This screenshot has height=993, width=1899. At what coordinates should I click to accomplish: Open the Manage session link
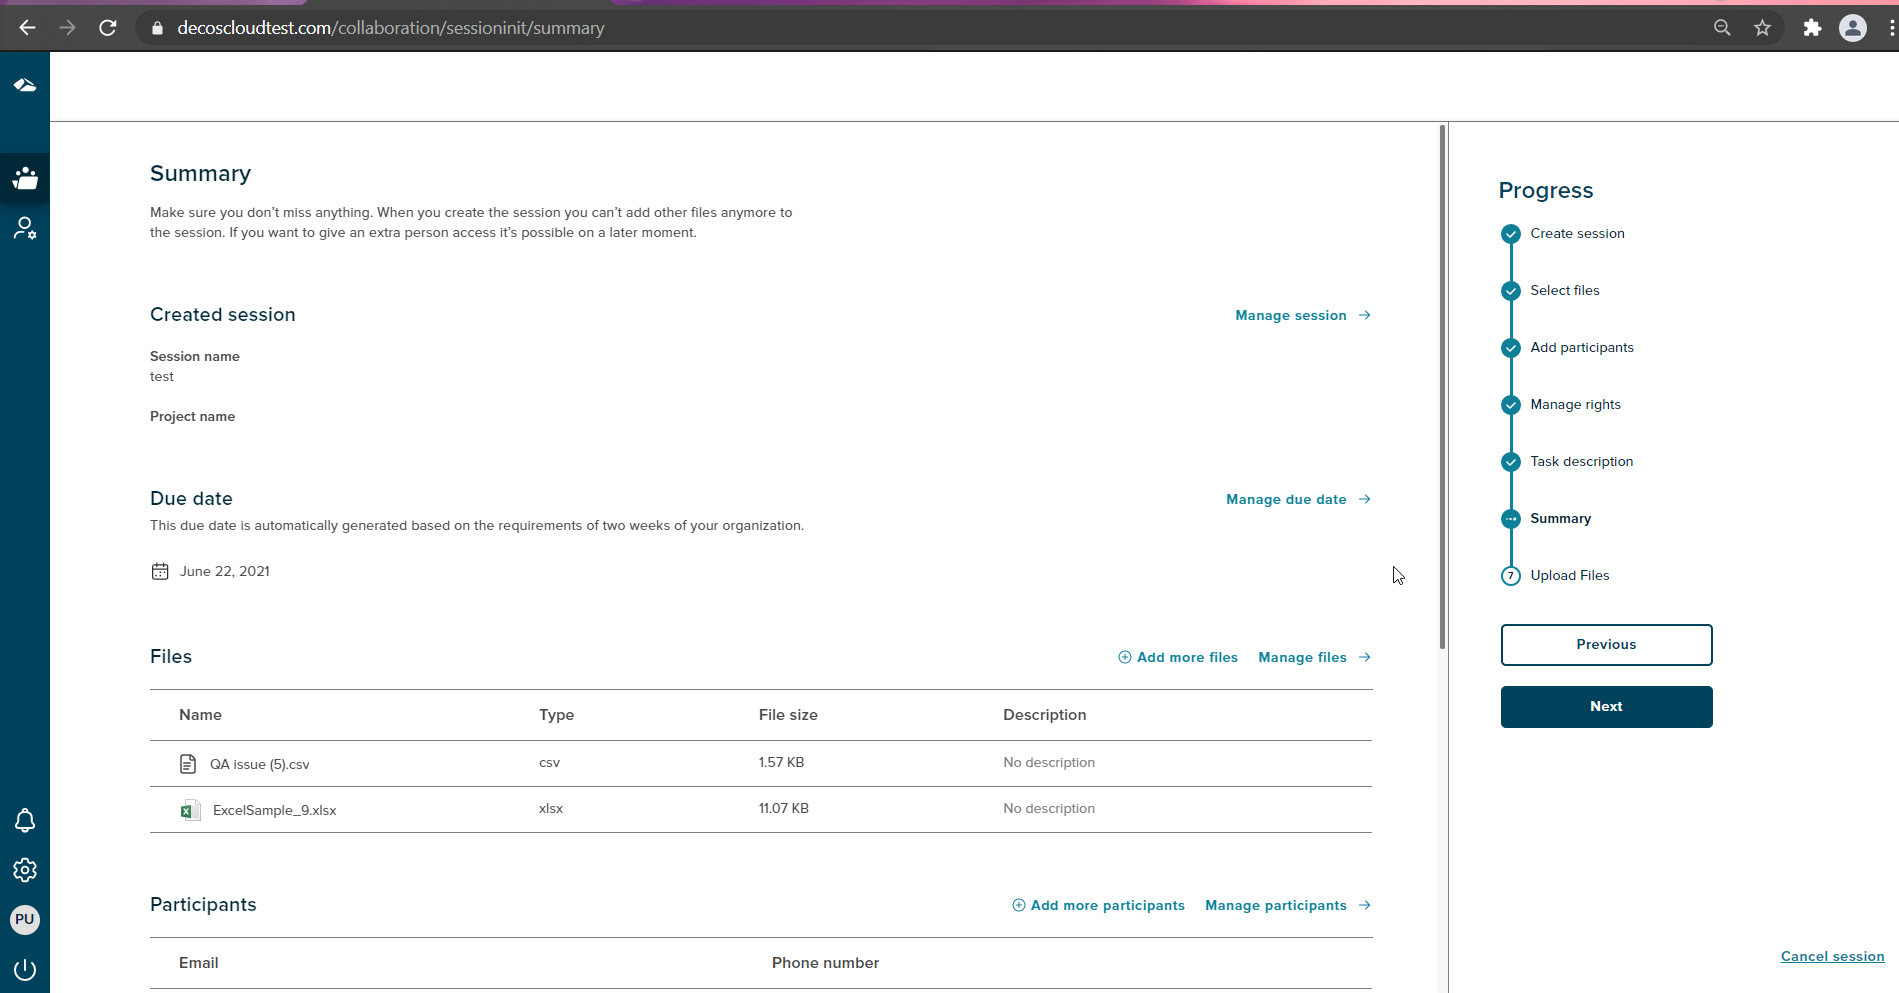point(1291,315)
